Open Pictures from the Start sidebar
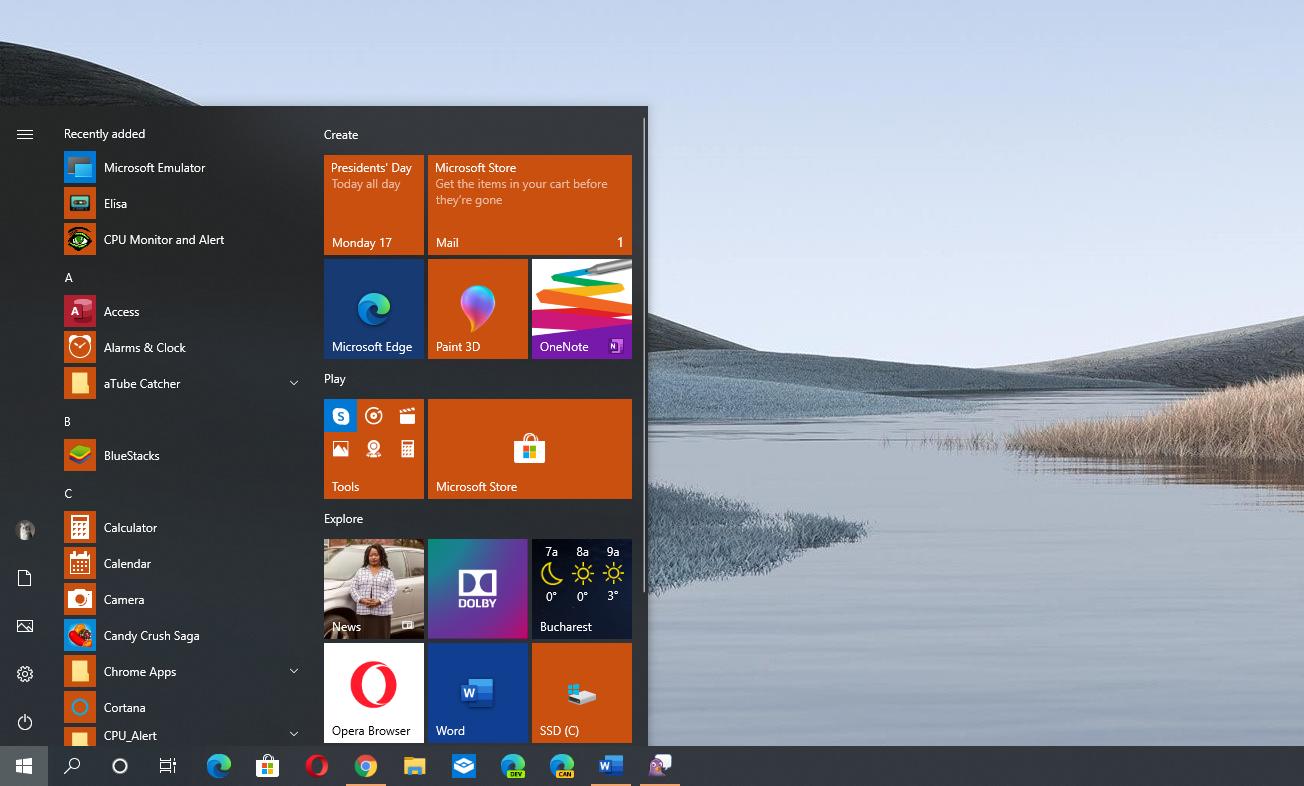1304x786 pixels. click(x=25, y=626)
